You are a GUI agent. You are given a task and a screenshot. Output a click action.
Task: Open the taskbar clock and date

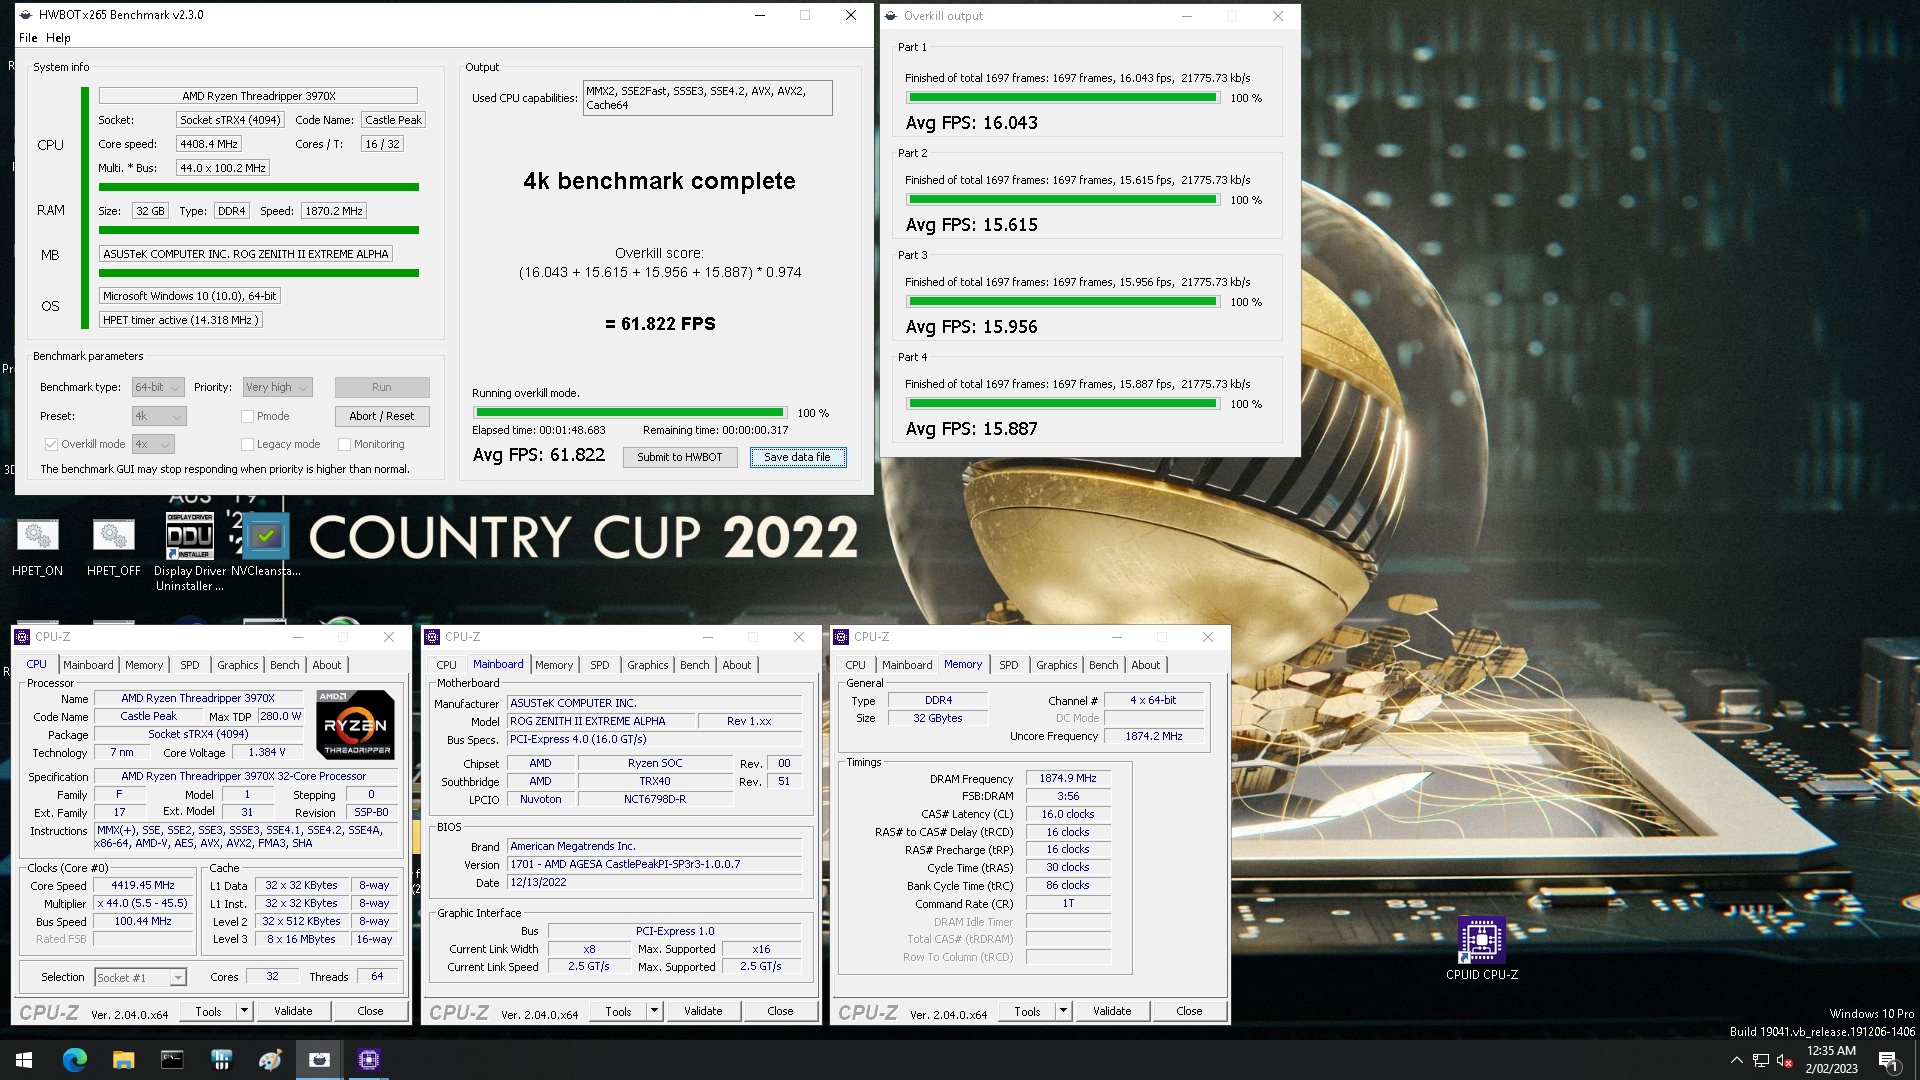[1831, 1060]
